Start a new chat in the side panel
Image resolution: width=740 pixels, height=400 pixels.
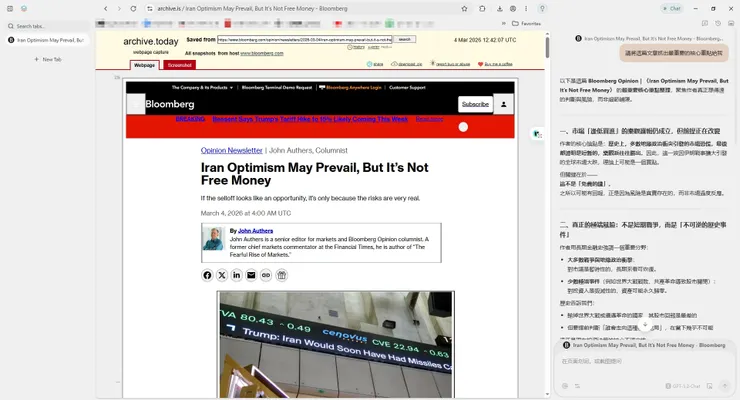[x=705, y=23]
